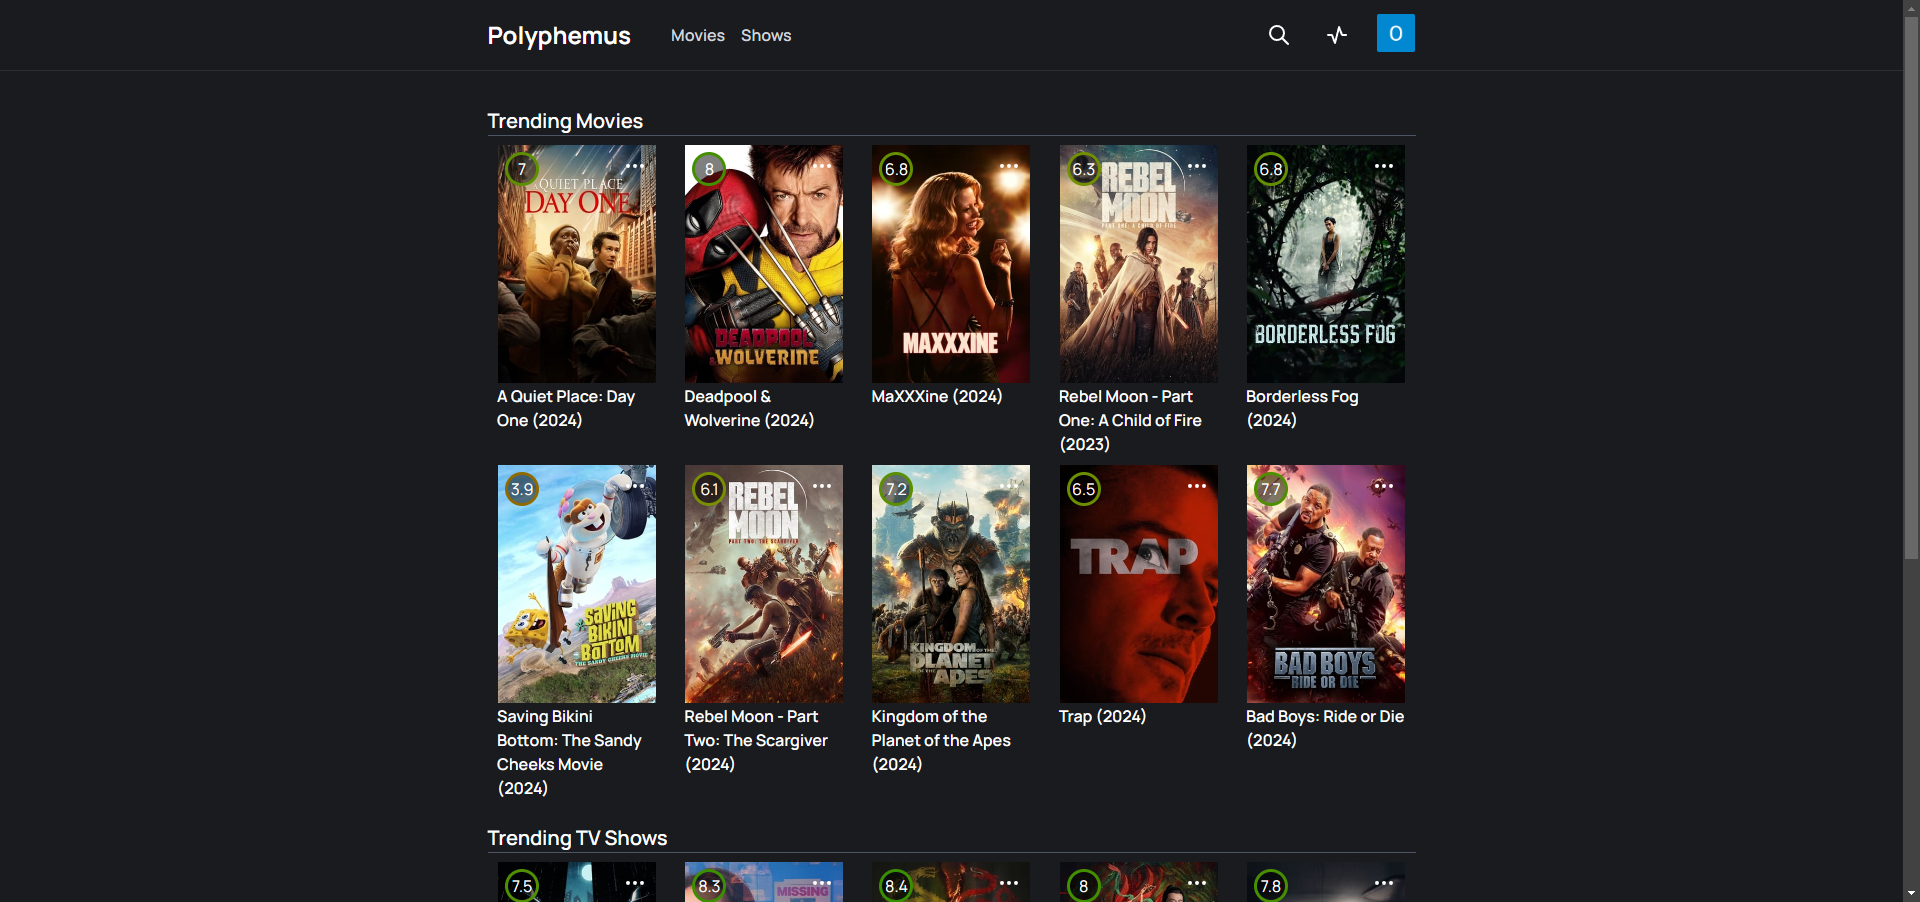Open Rebel Moon Part Two poster
The image size is (1920, 902).
[x=764, y=584]
